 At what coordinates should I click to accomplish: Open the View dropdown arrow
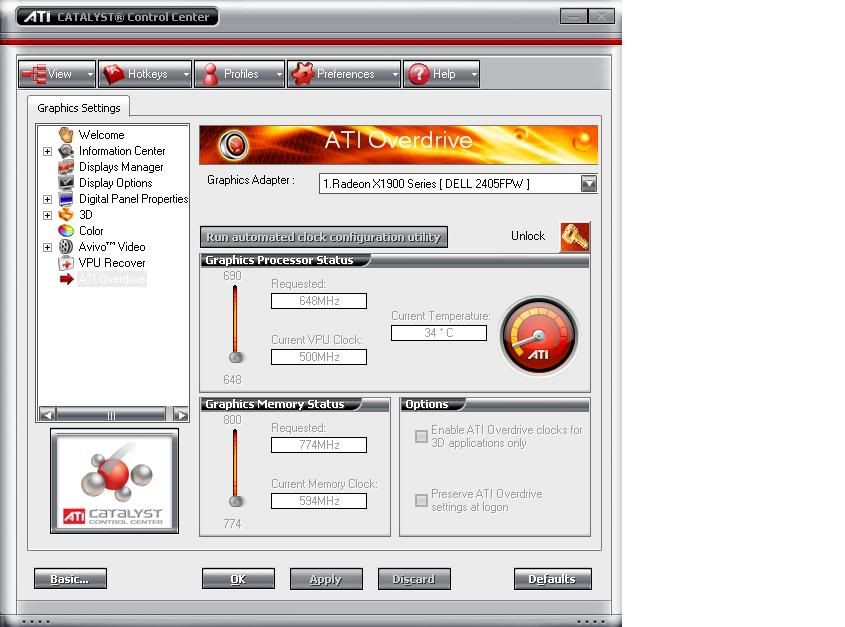[90, 74]
